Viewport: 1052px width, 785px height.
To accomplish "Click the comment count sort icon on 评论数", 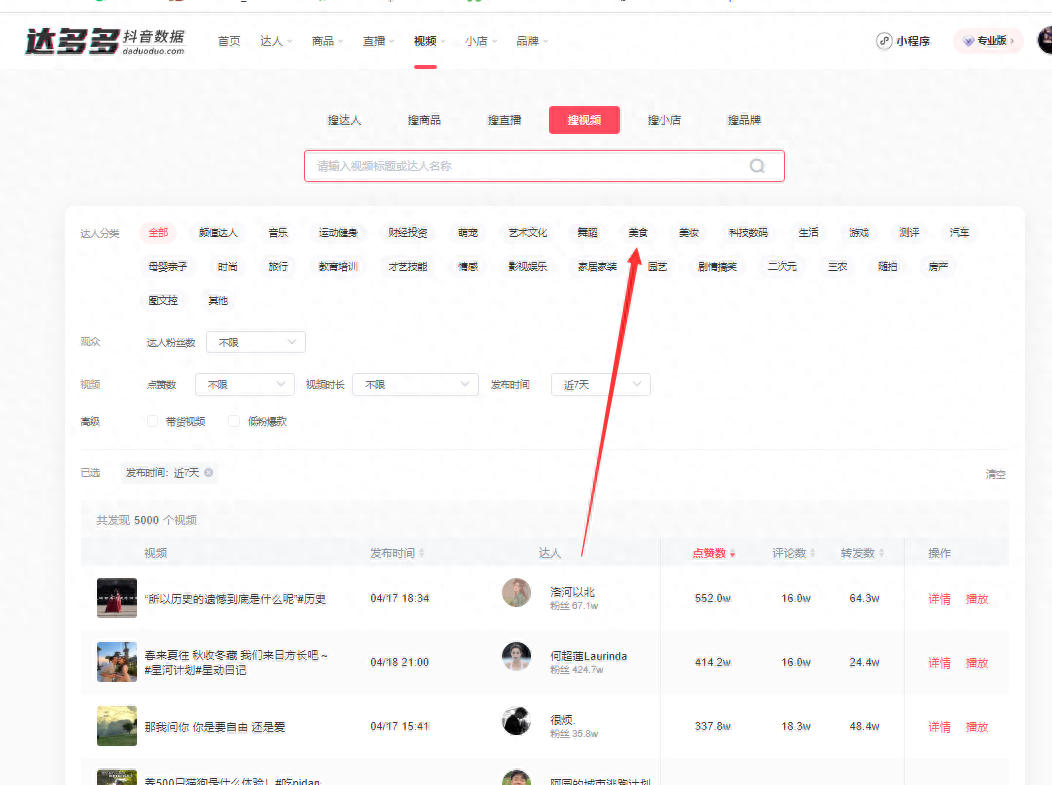I will 812,552.
